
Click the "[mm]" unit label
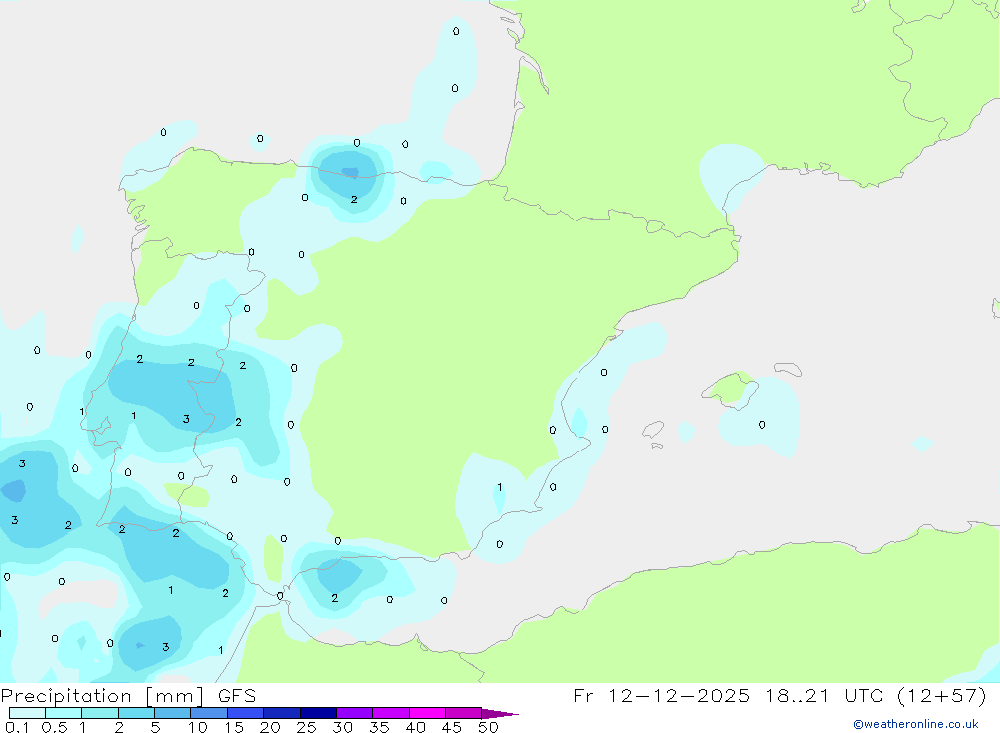(x=174, y=696)
